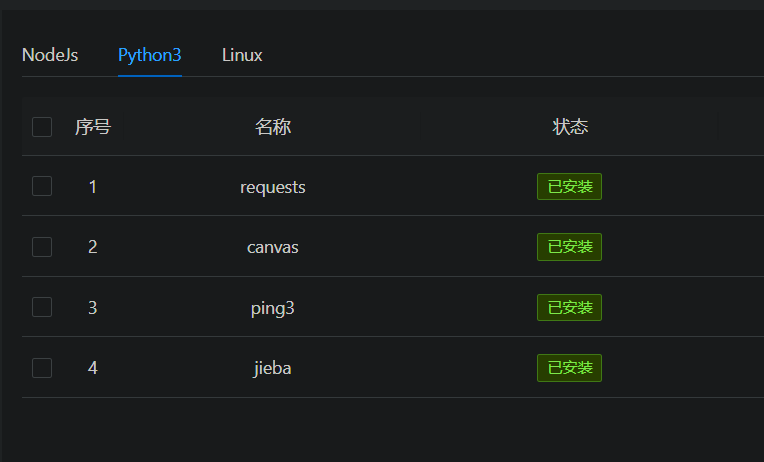Switch to the NodeJs tab
This screenshot has height=462, width=764.
pos(50,55)
